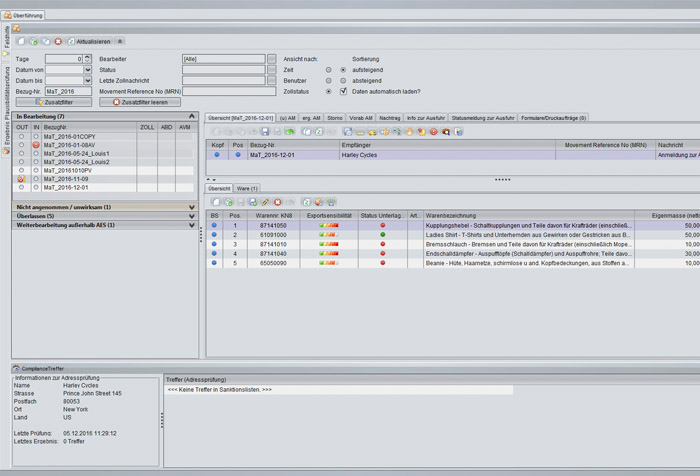Click the Aktualisieren button
Viewport: 700px width, 476px height.
(x=89, y=41)
